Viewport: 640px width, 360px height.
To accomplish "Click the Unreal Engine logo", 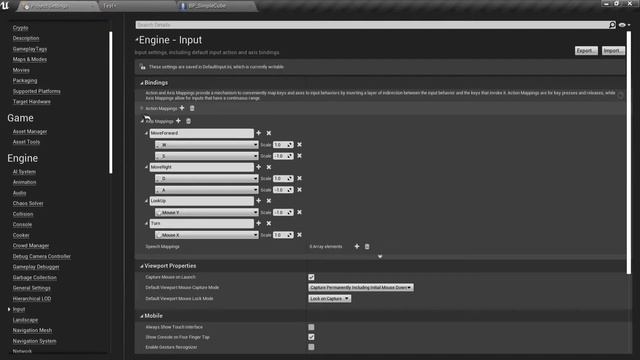I will coord(5,5).
